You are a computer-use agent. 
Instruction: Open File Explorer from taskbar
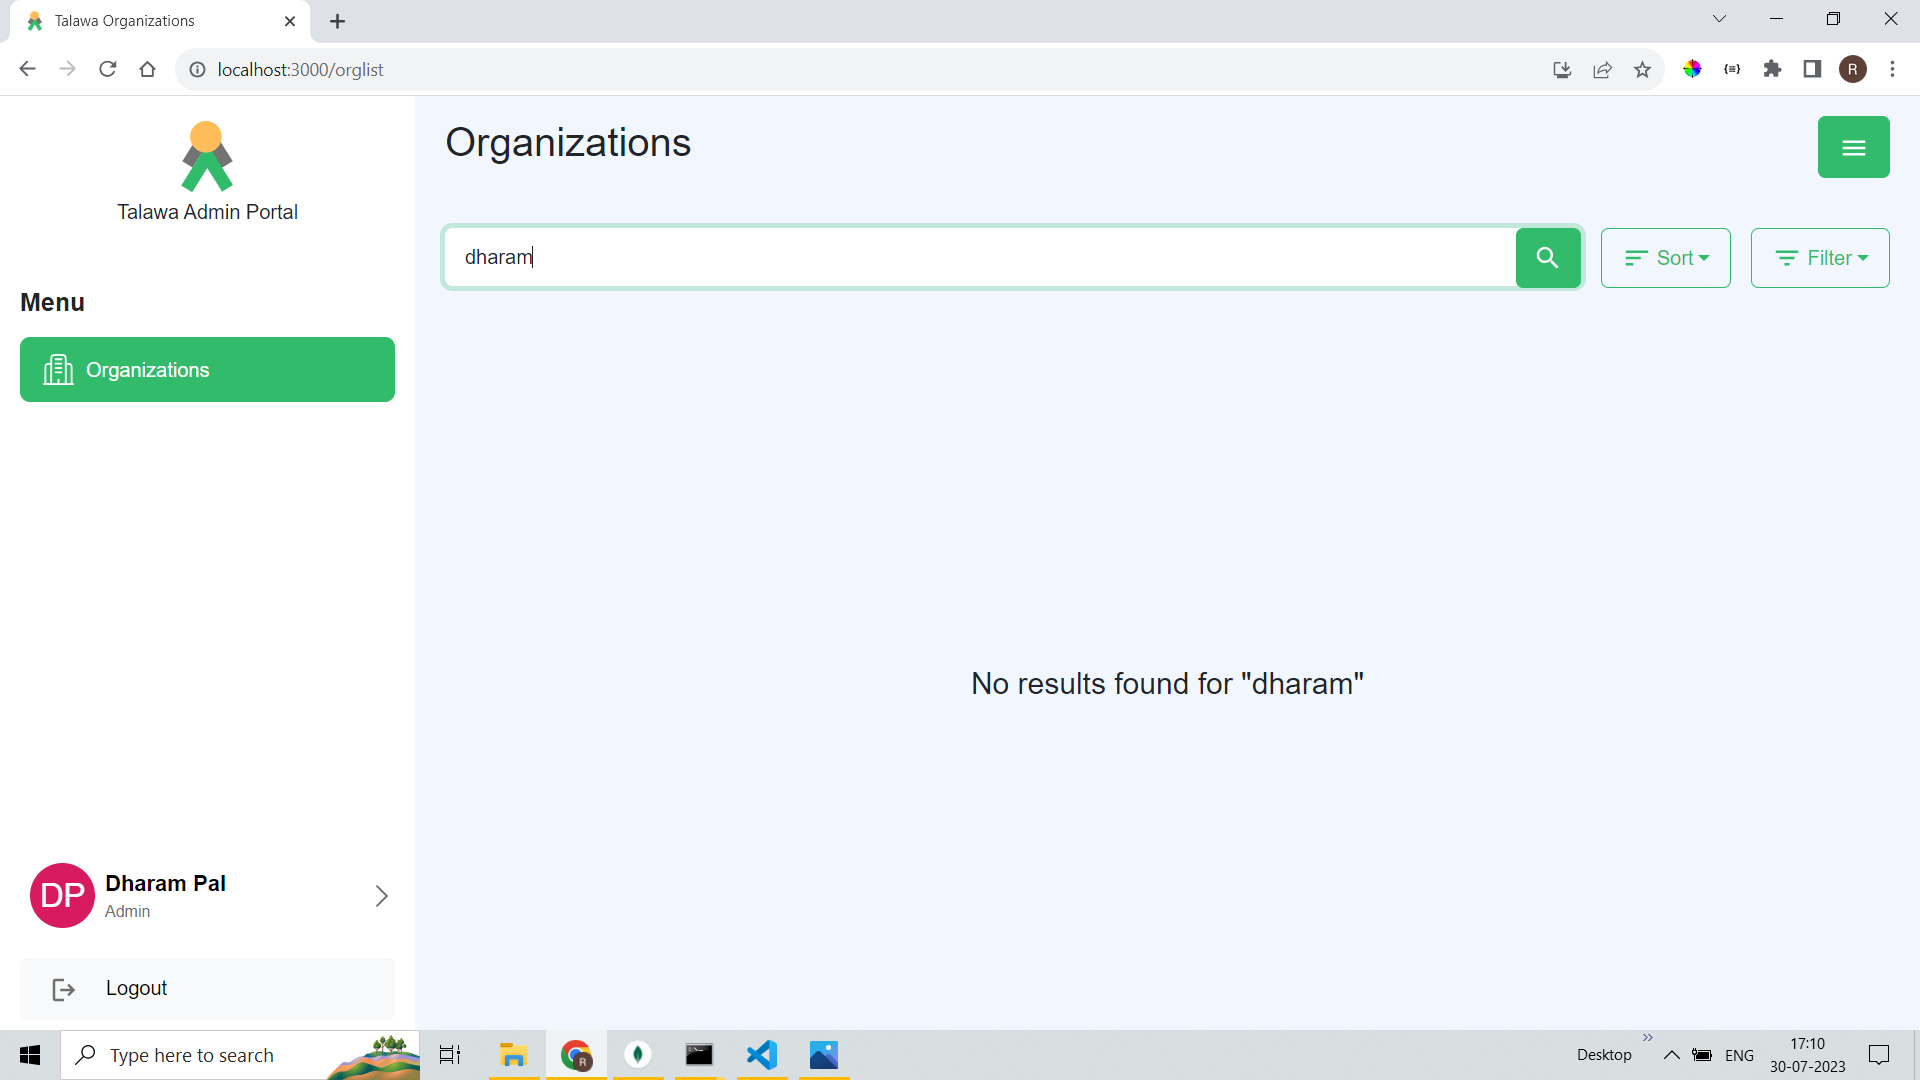pos(514,1055)
